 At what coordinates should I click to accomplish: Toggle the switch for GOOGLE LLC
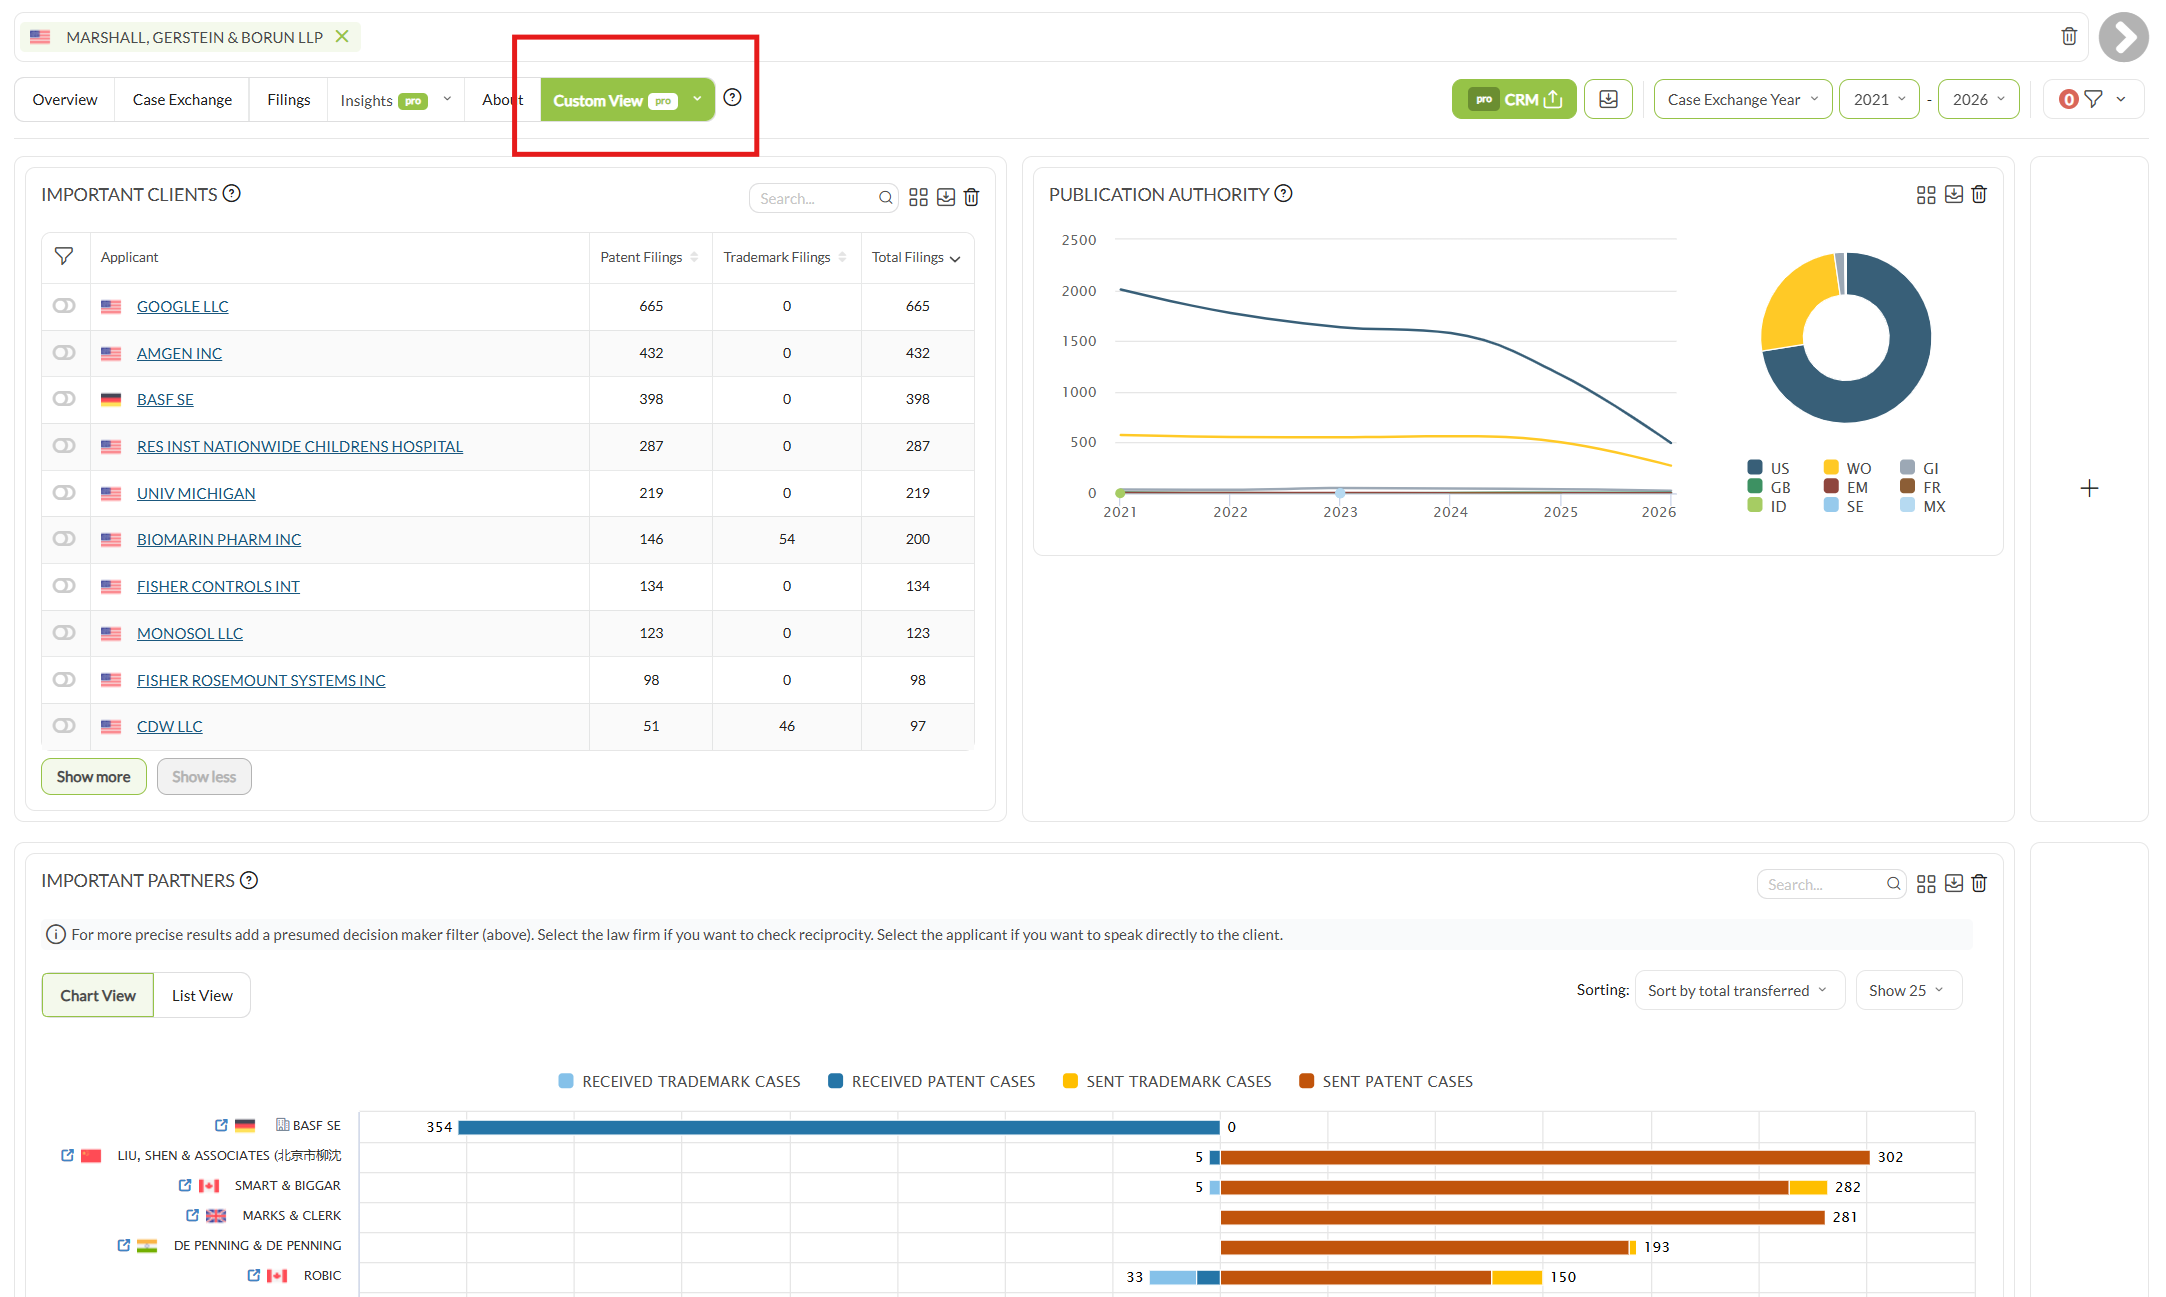coord(64,306)
